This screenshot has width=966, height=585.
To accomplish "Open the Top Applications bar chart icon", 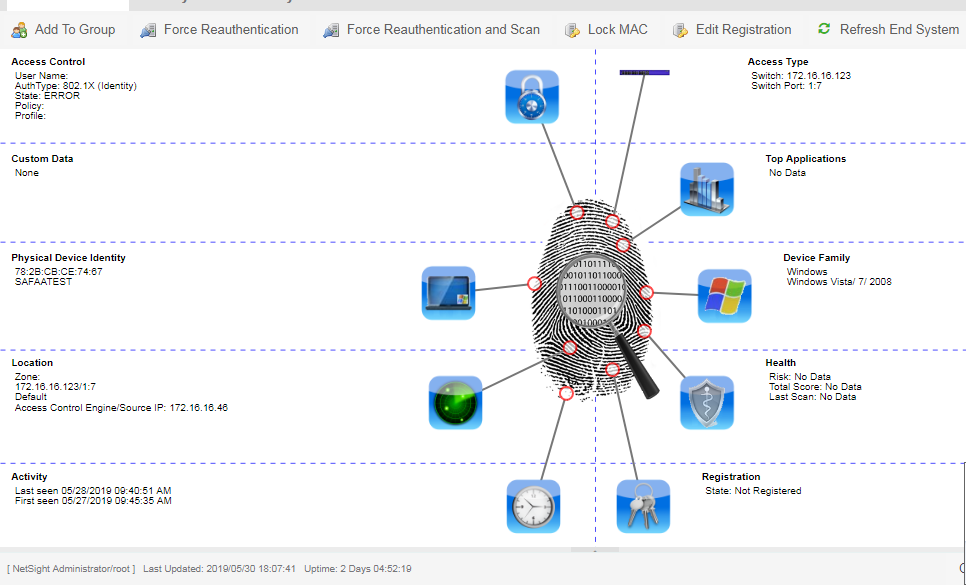I will point(706,189).
